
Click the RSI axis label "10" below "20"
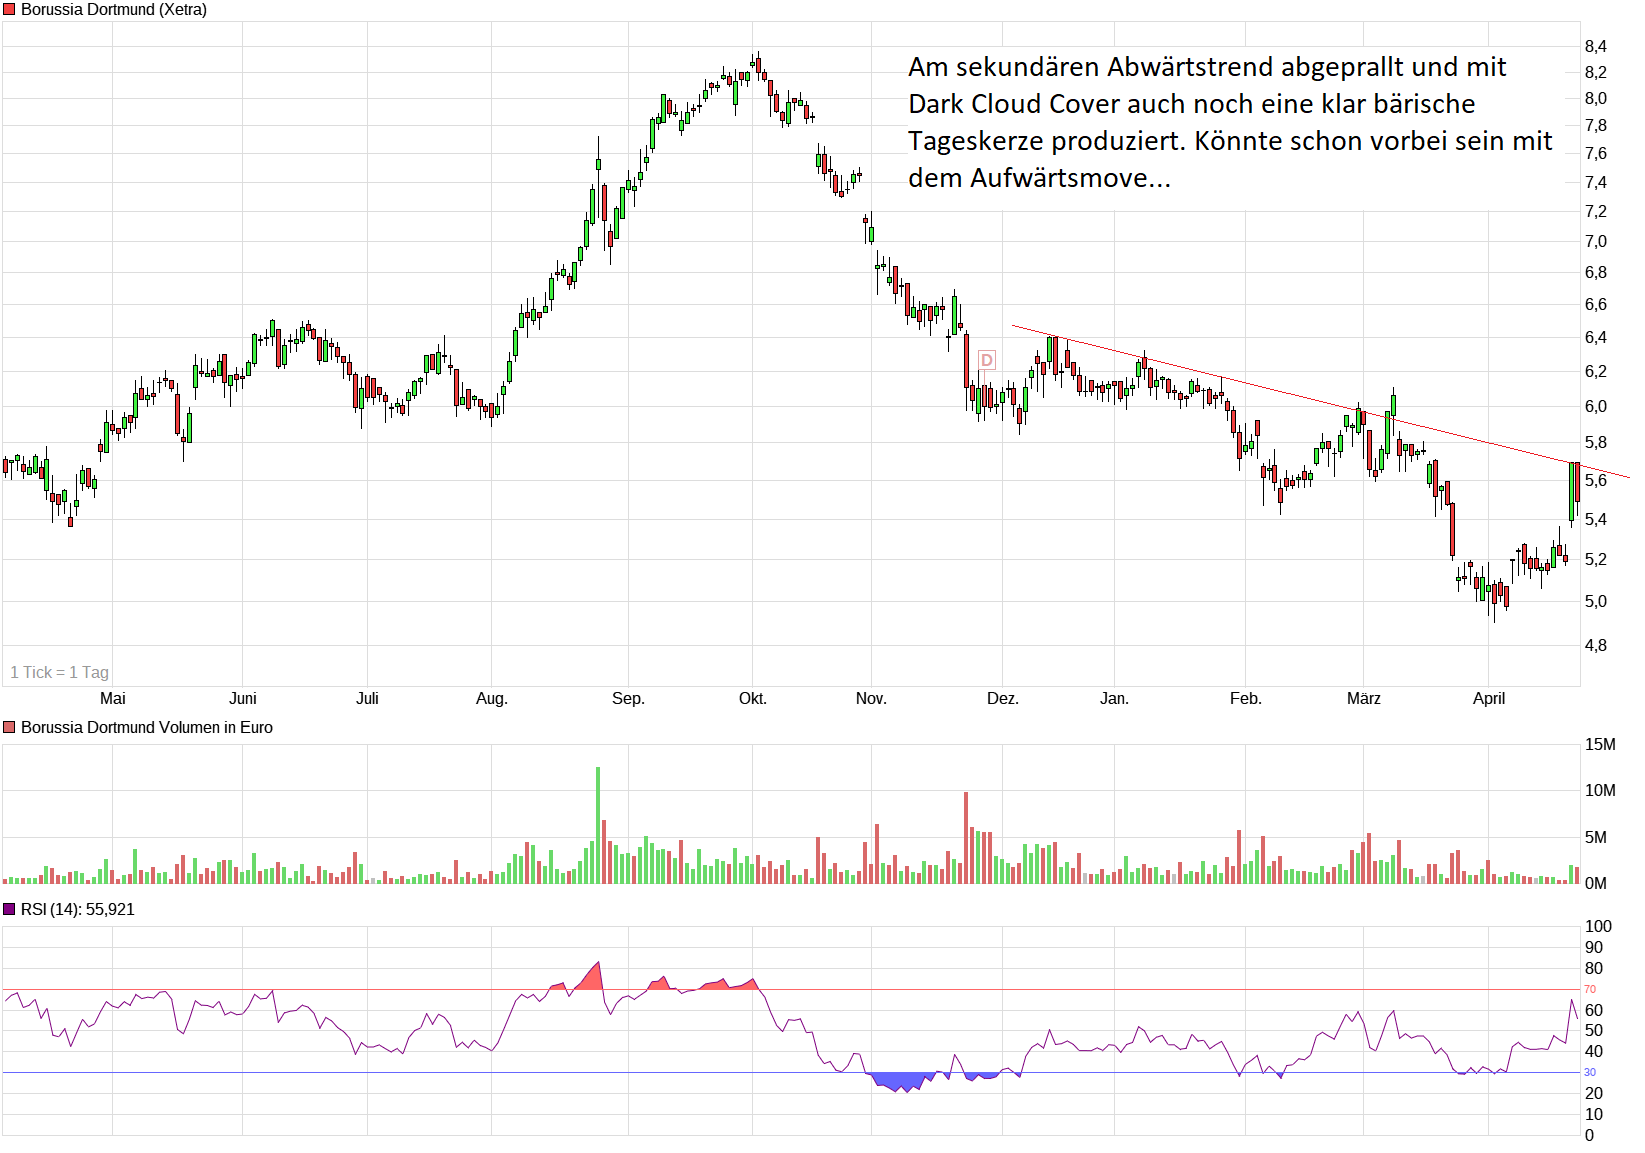(x=1594, y=1115)
